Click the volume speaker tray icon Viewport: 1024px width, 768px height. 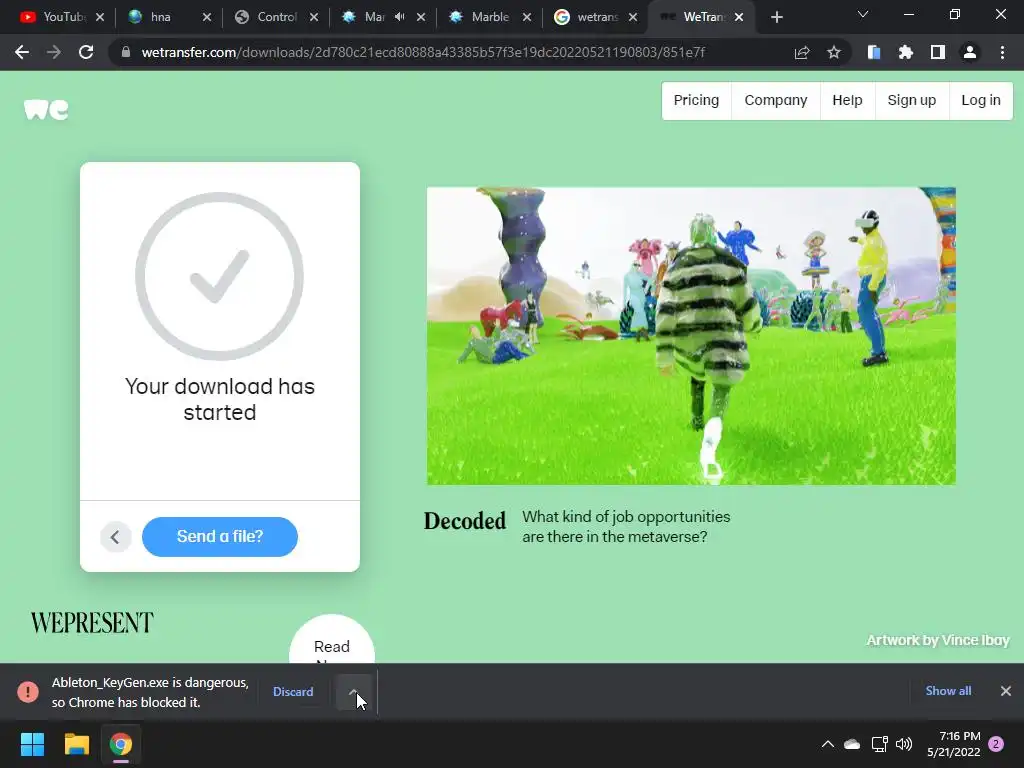pyautogui.click(x=904, y=744)
